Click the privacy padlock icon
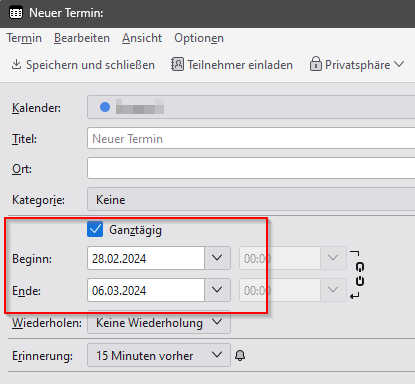415x384 pixels. click(315, 64)
